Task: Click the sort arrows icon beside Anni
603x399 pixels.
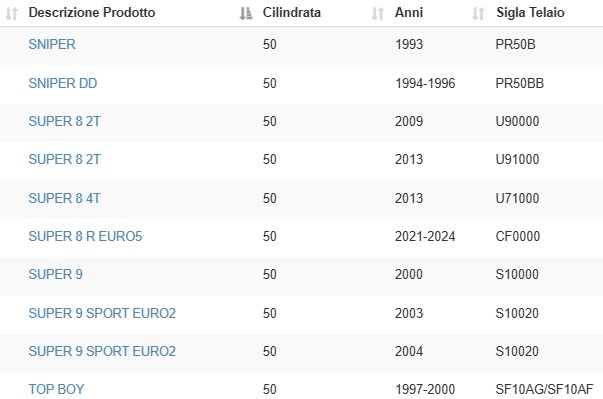Action: [x=378, y=13]
